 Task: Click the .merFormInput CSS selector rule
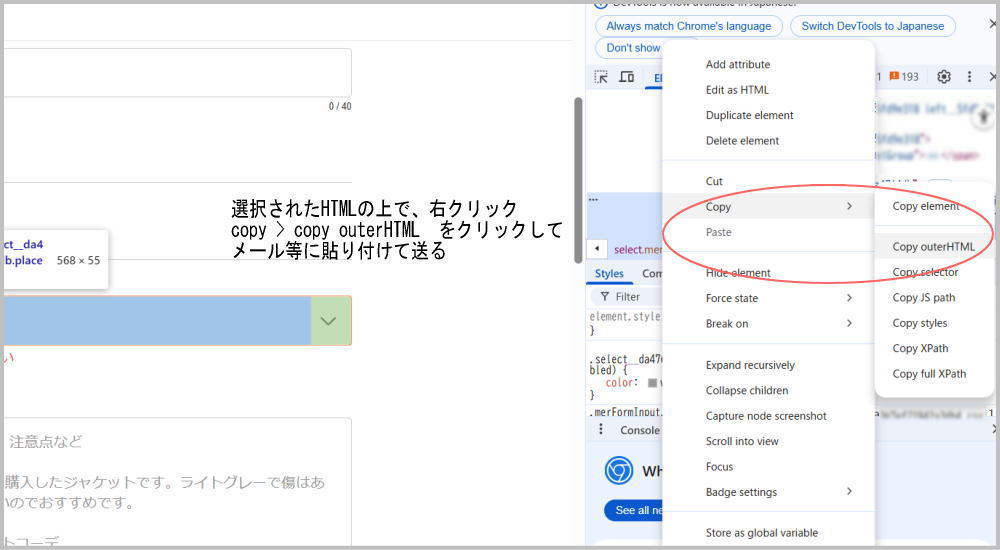pyautogui.click(x=626, y=412)
